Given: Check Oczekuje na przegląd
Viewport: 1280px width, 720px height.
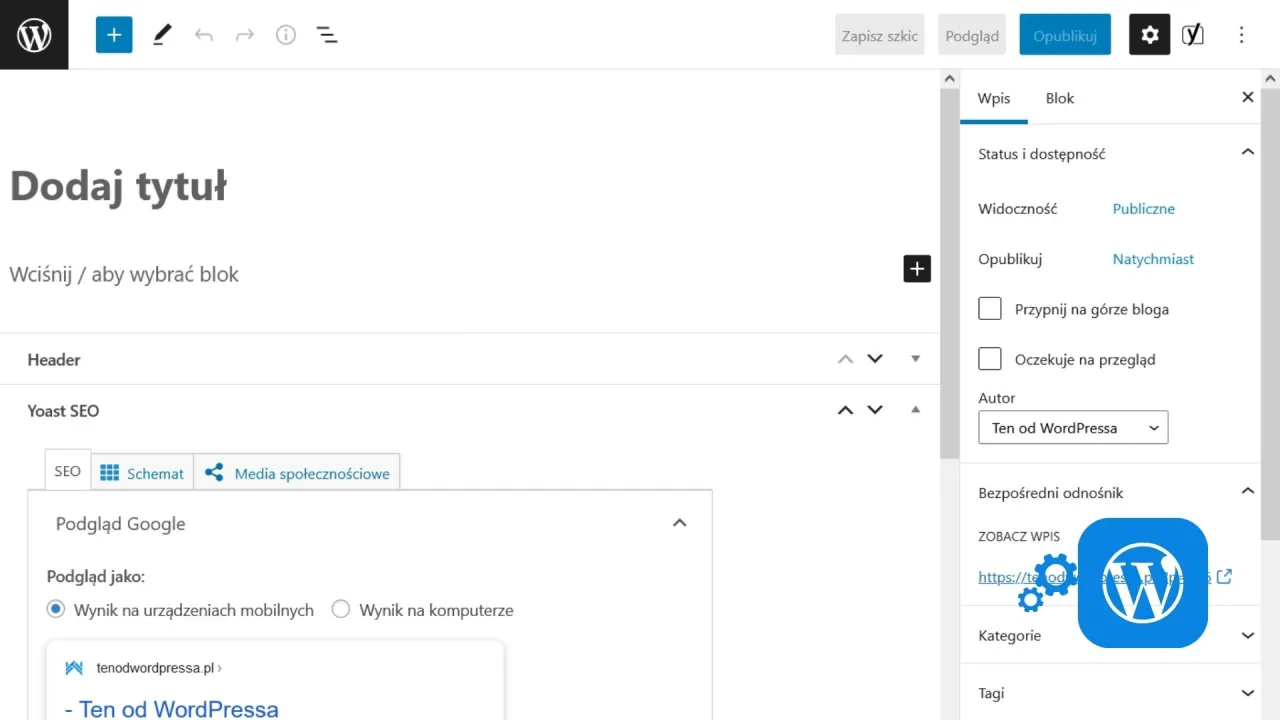Looking at the screenshot, I should pyautogui.click(x=989, y=358).
